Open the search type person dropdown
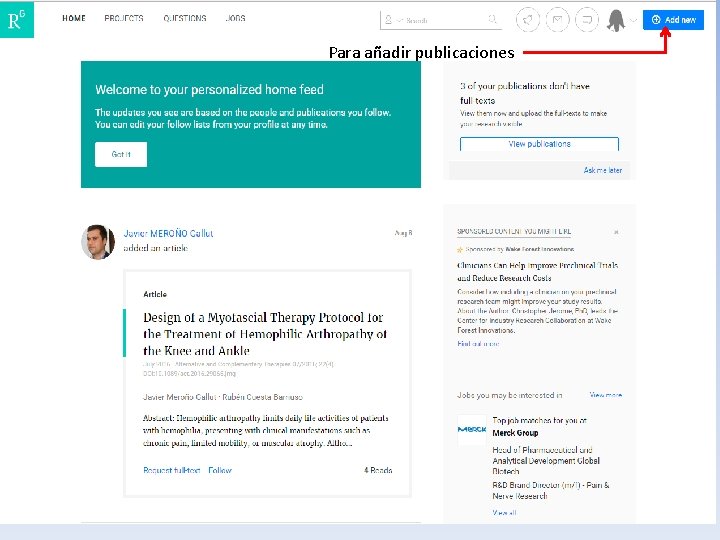Screen dimensions: 720x540 pyautogui.click(x=393, y=20)
